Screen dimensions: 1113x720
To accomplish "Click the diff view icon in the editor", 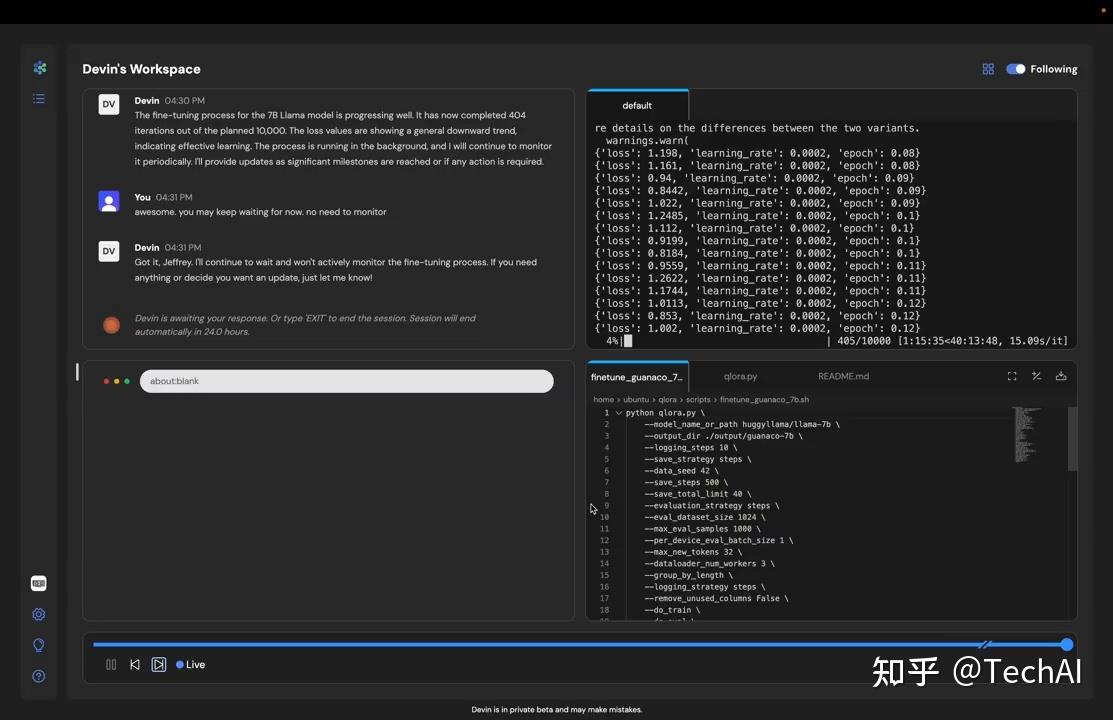I will (x=1036, y=376).
